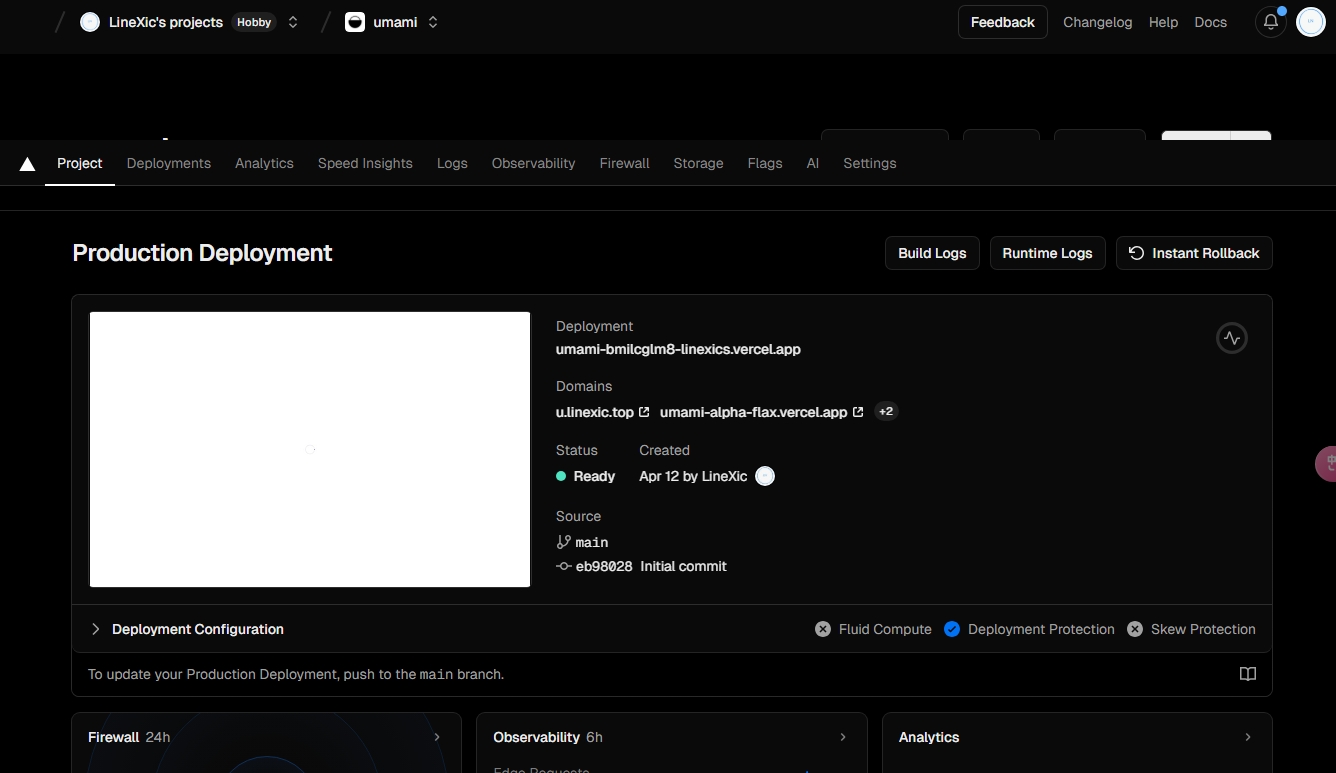Click the Apr 12 by LineXic text

(x=693, y=476)
